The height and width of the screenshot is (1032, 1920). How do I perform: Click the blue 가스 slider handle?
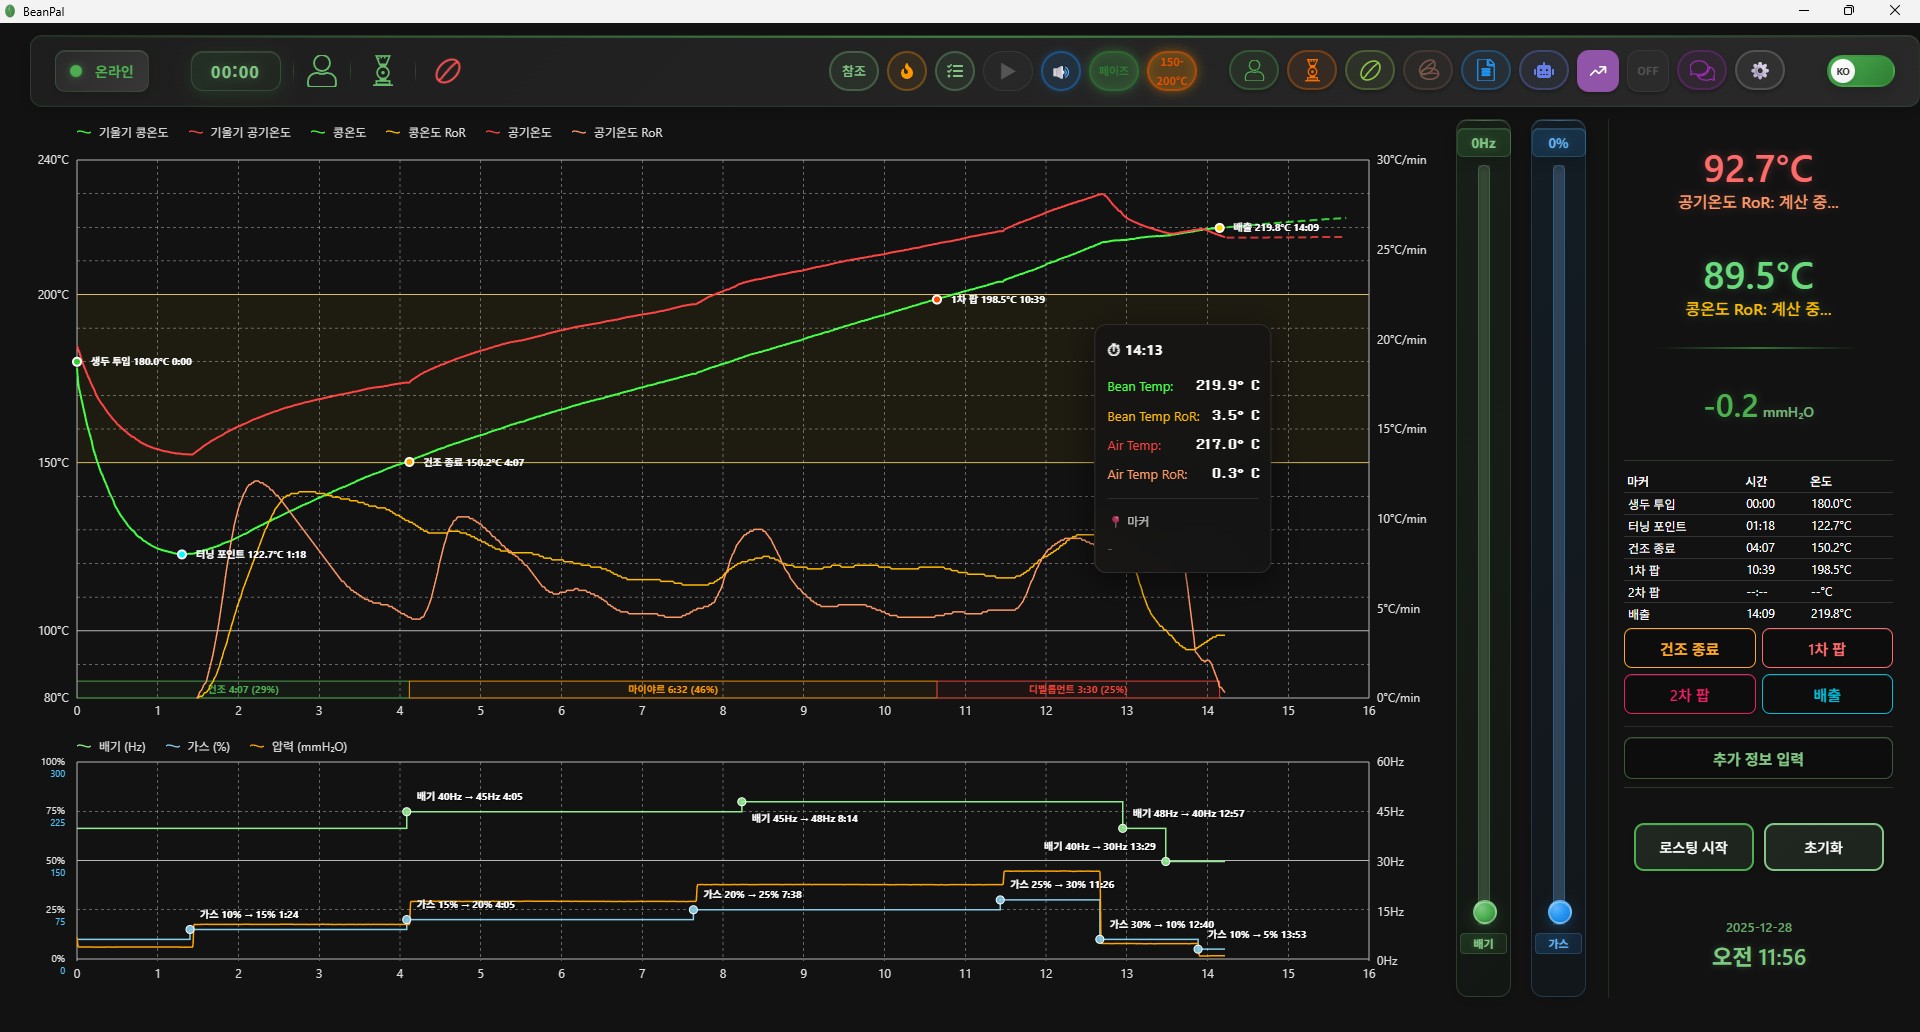pyautogui.click(x=1559, y=912)
